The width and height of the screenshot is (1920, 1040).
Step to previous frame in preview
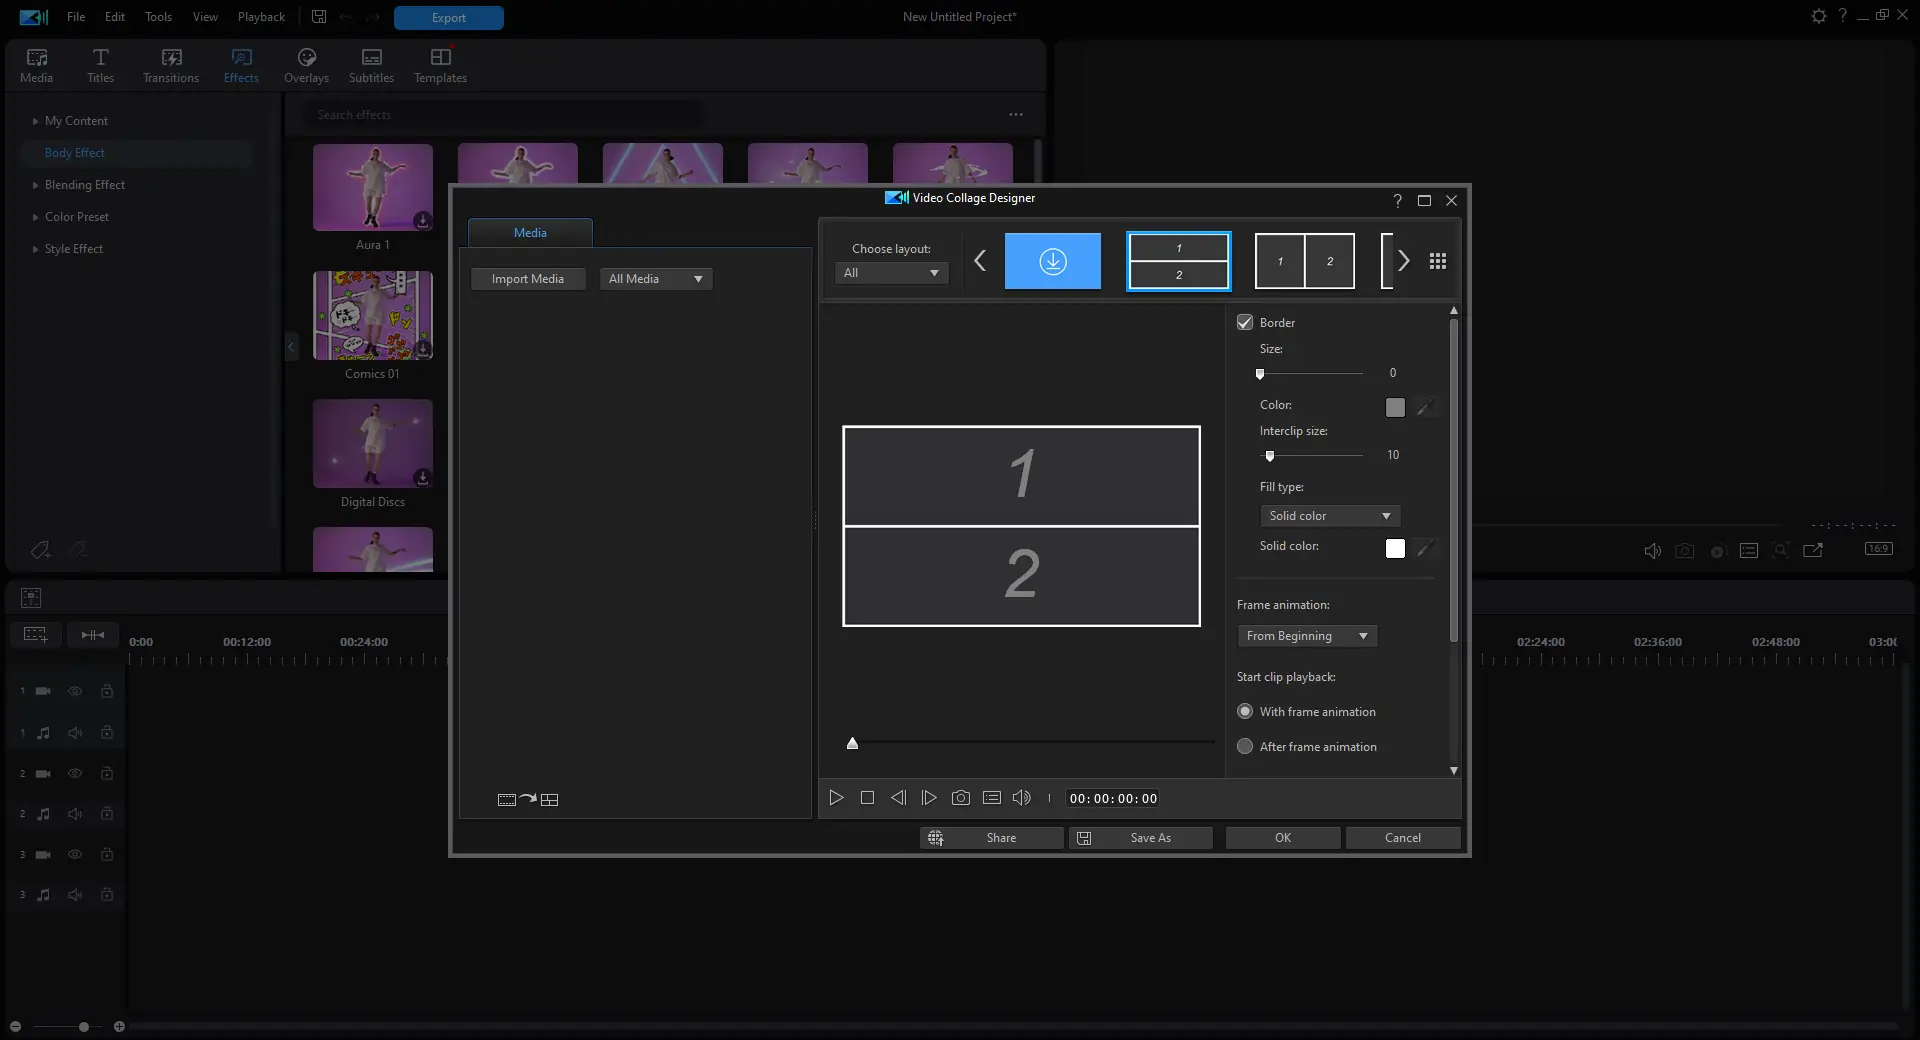(x=898, y=798)
